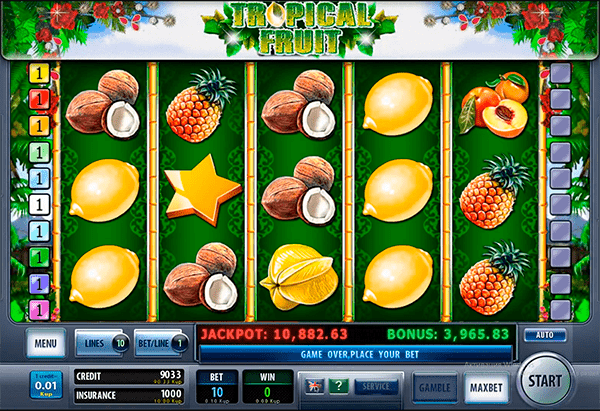
Task: Select the pink payline marker at the bottom left
Action: (x=39, y=309)
